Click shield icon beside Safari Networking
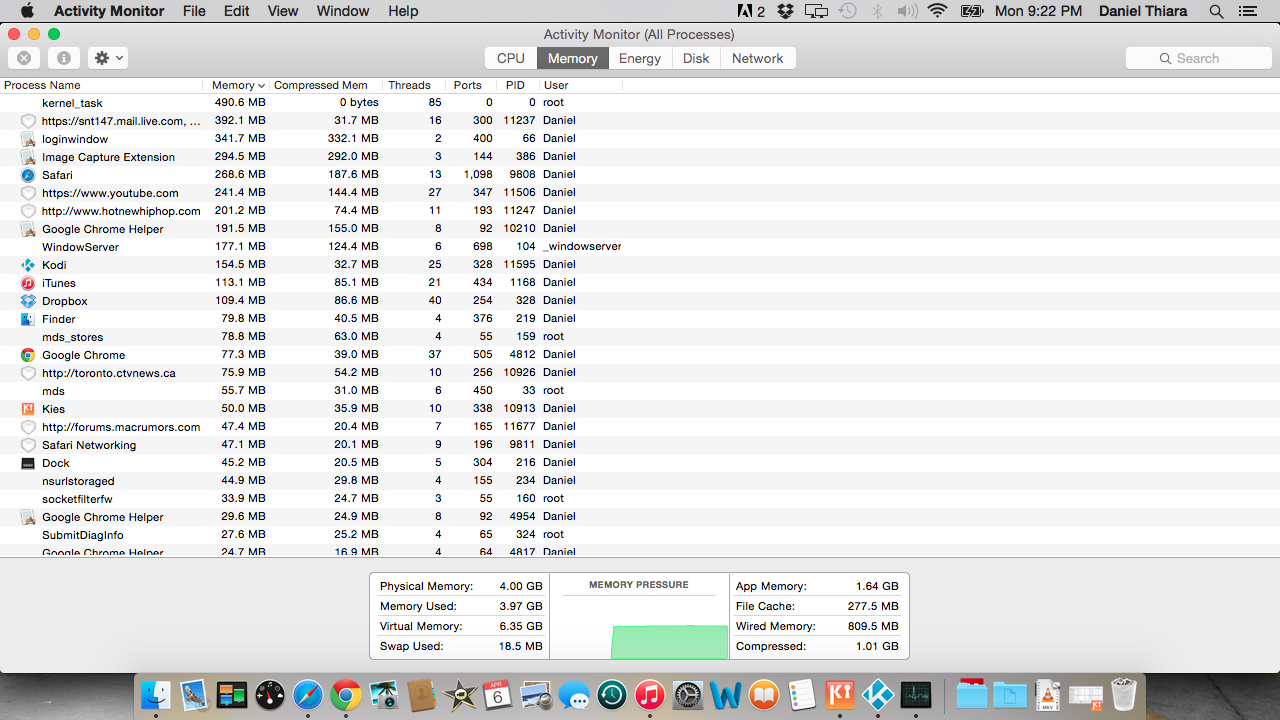 point(28,445)
